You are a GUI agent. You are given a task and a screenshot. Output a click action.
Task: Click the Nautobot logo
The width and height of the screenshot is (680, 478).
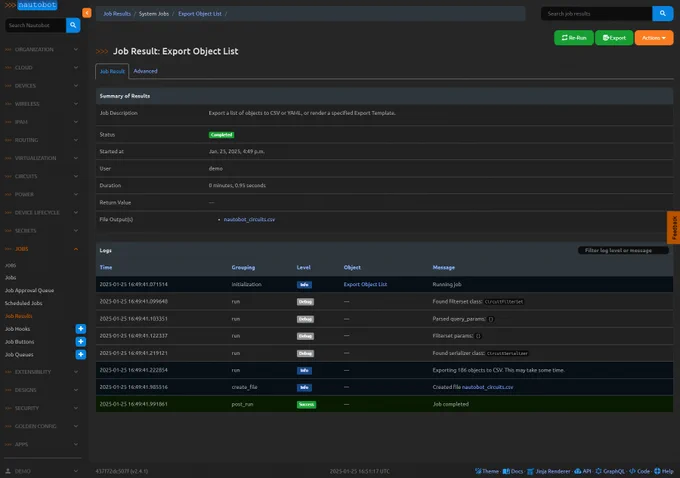(x=31, y=5)
